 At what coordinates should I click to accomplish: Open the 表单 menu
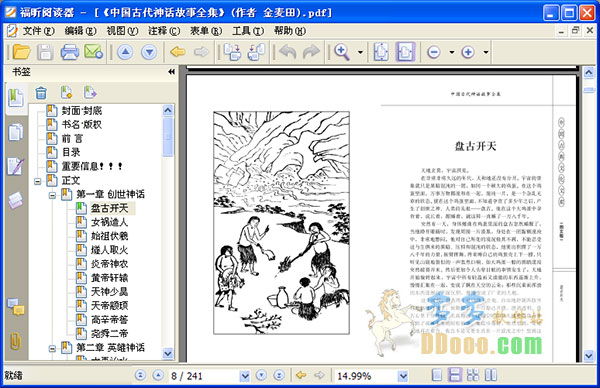(x=206, y=31)
